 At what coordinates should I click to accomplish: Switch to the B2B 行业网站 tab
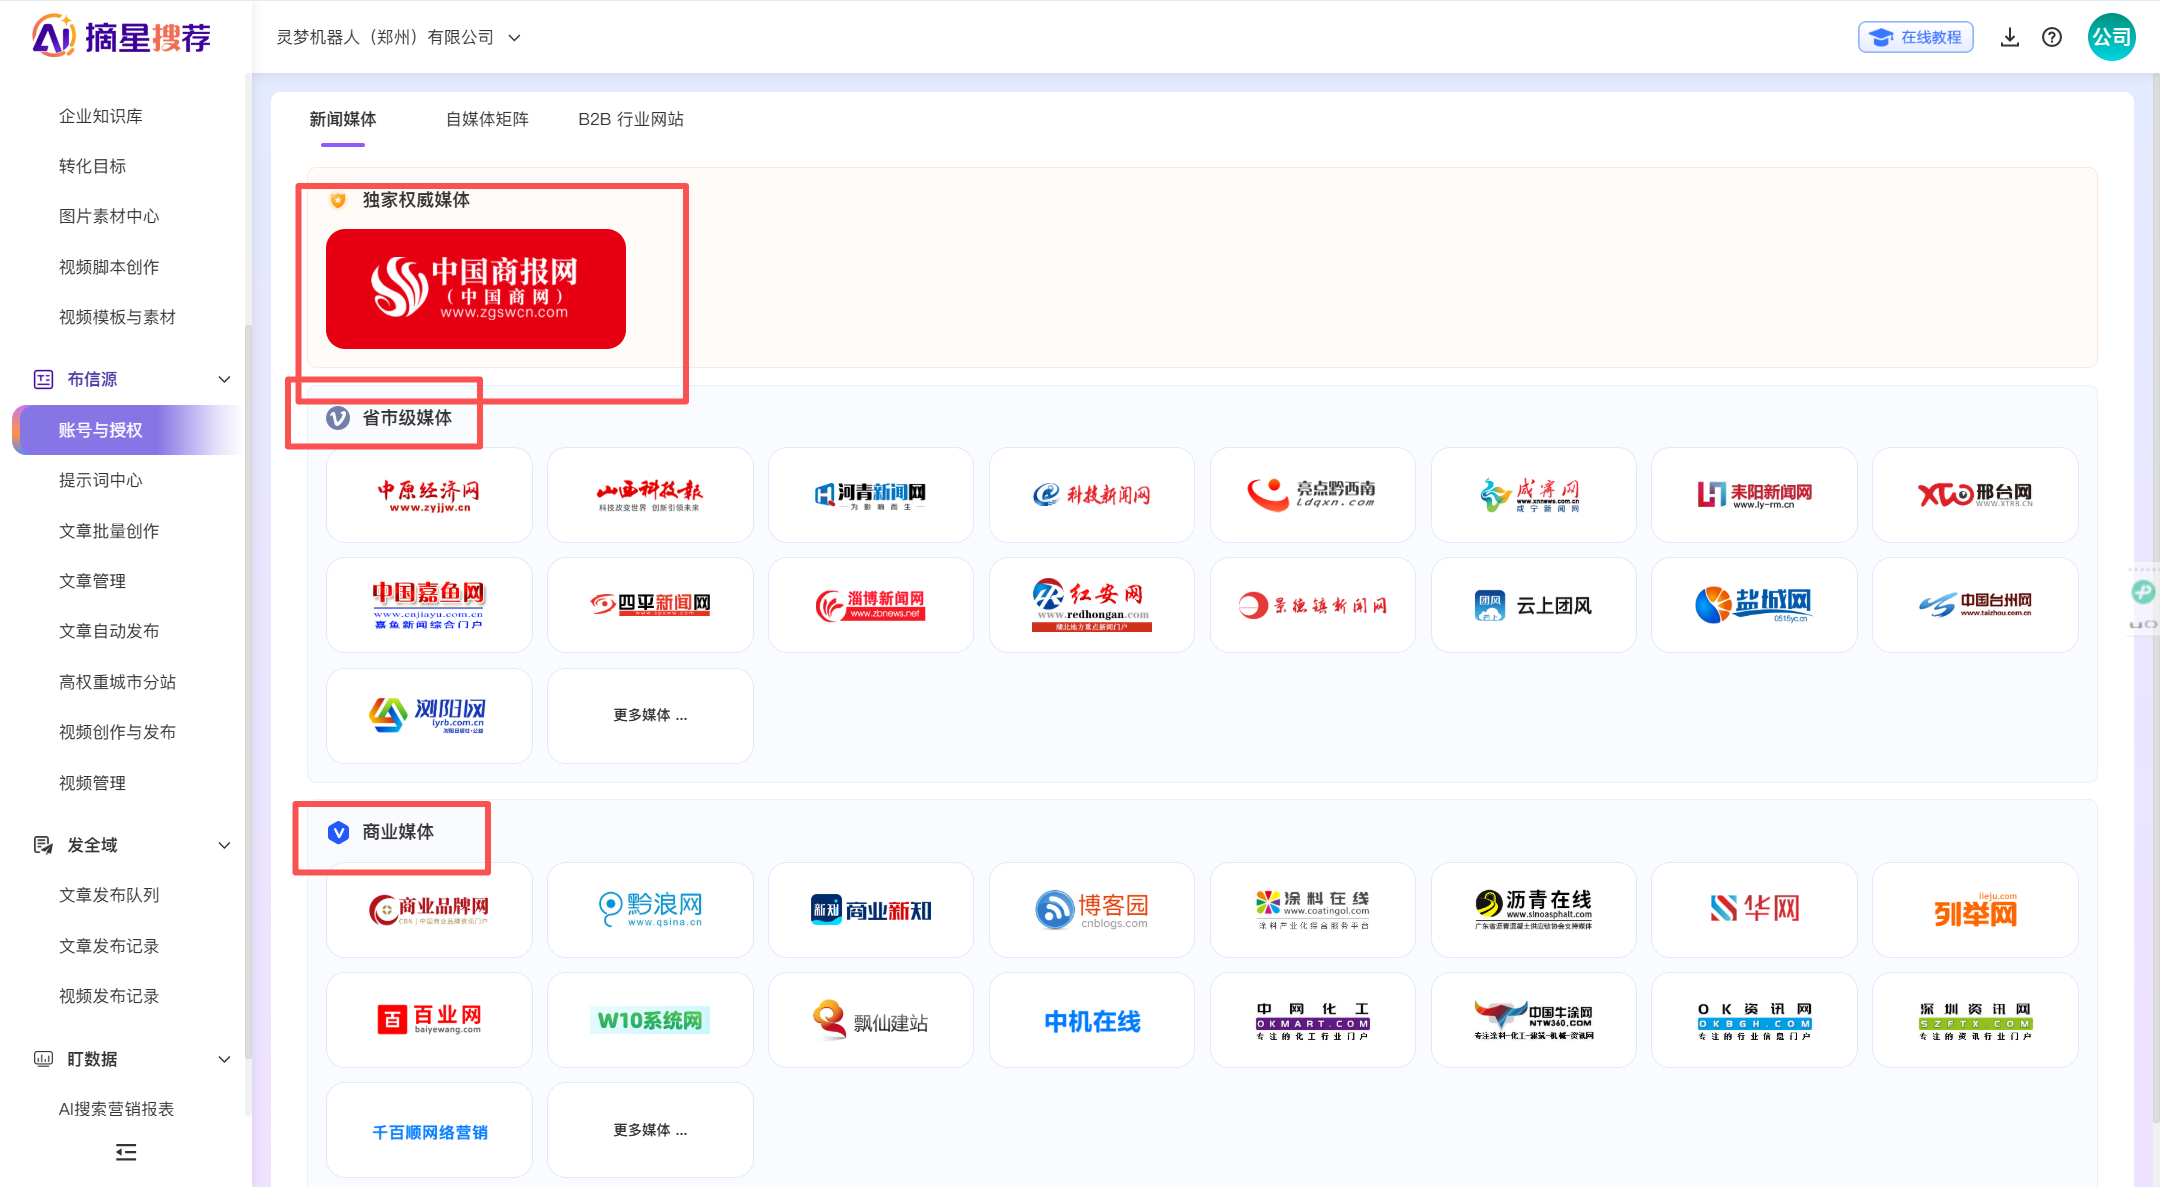click(631, 119)
